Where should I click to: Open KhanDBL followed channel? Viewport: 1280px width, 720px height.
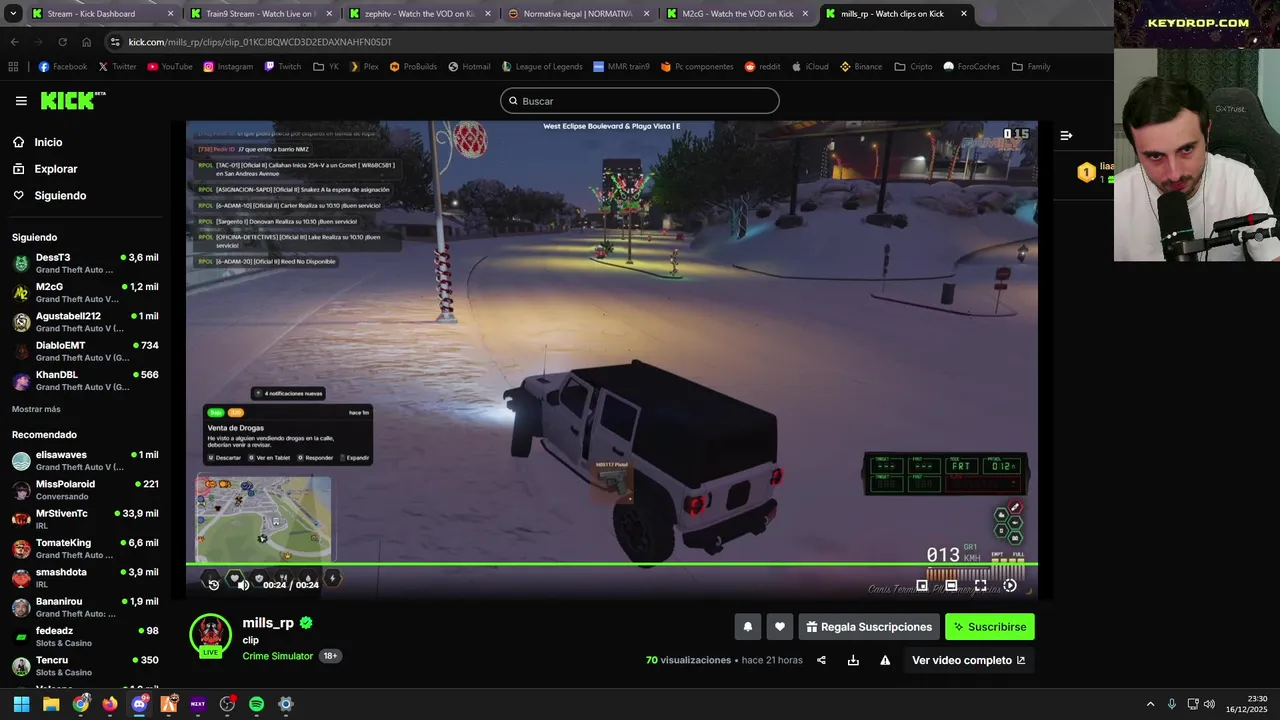(x=85, y=381)
